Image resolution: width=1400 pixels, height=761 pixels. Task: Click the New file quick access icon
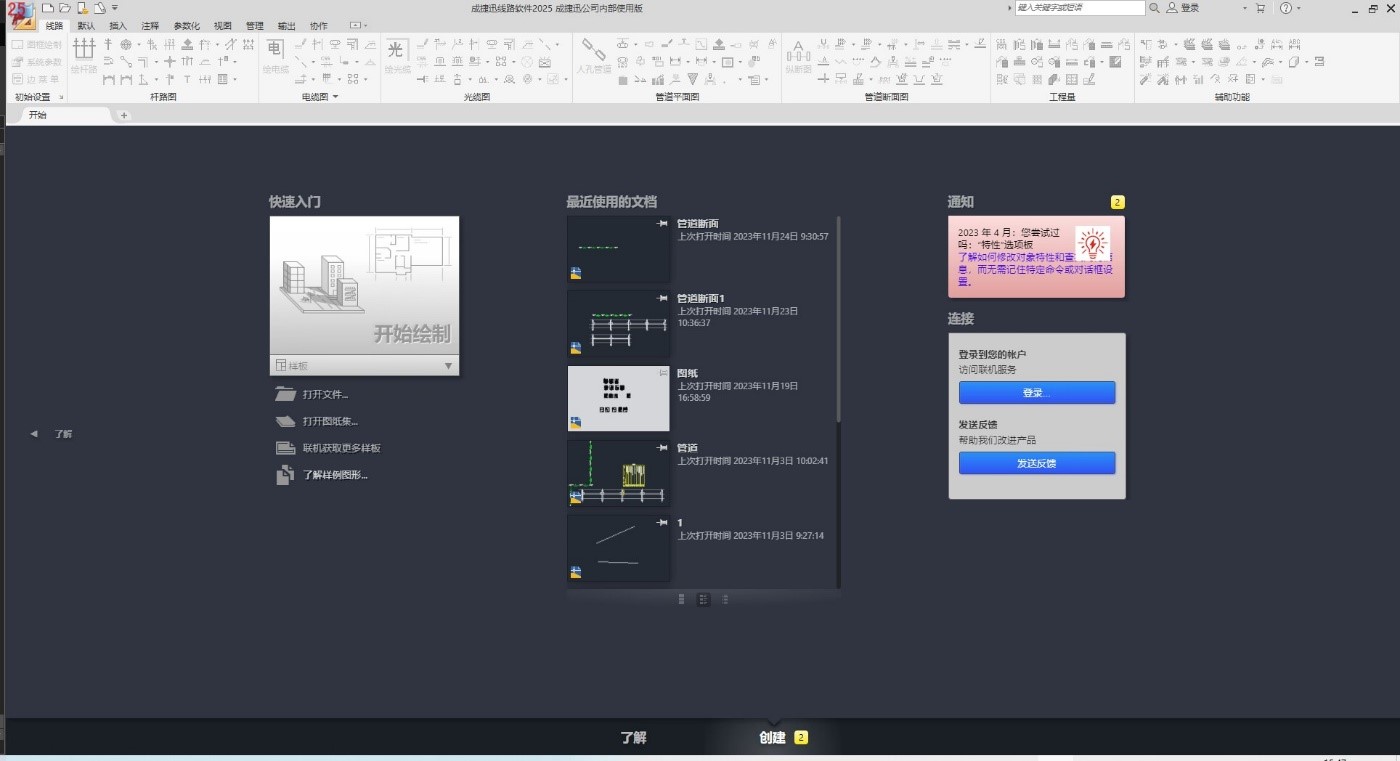coord(47,8)
